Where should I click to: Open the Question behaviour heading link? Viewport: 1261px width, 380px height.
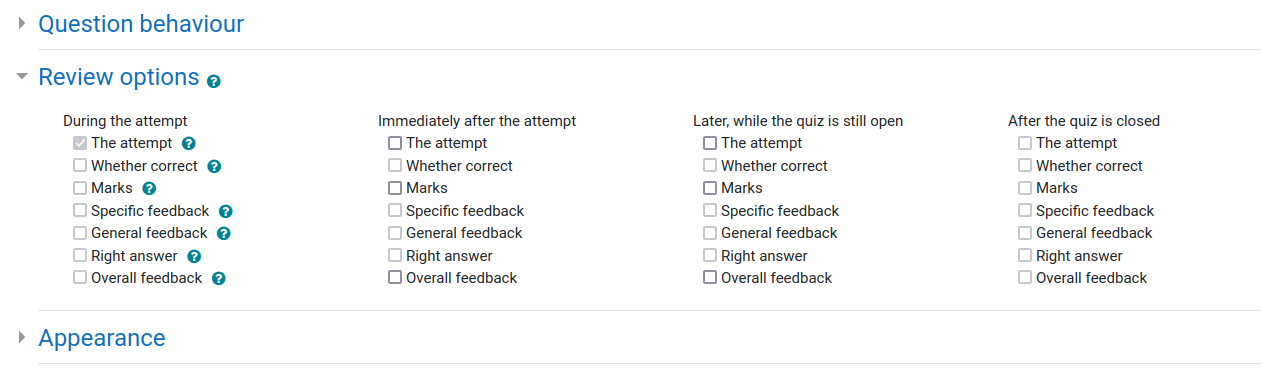pos(141,24)
